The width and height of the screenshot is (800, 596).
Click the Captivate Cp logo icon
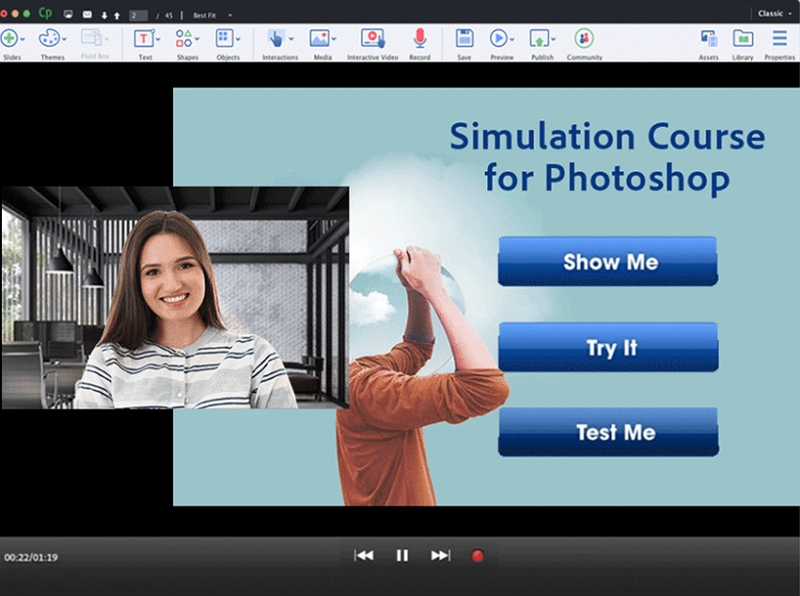tap(45, 13)
